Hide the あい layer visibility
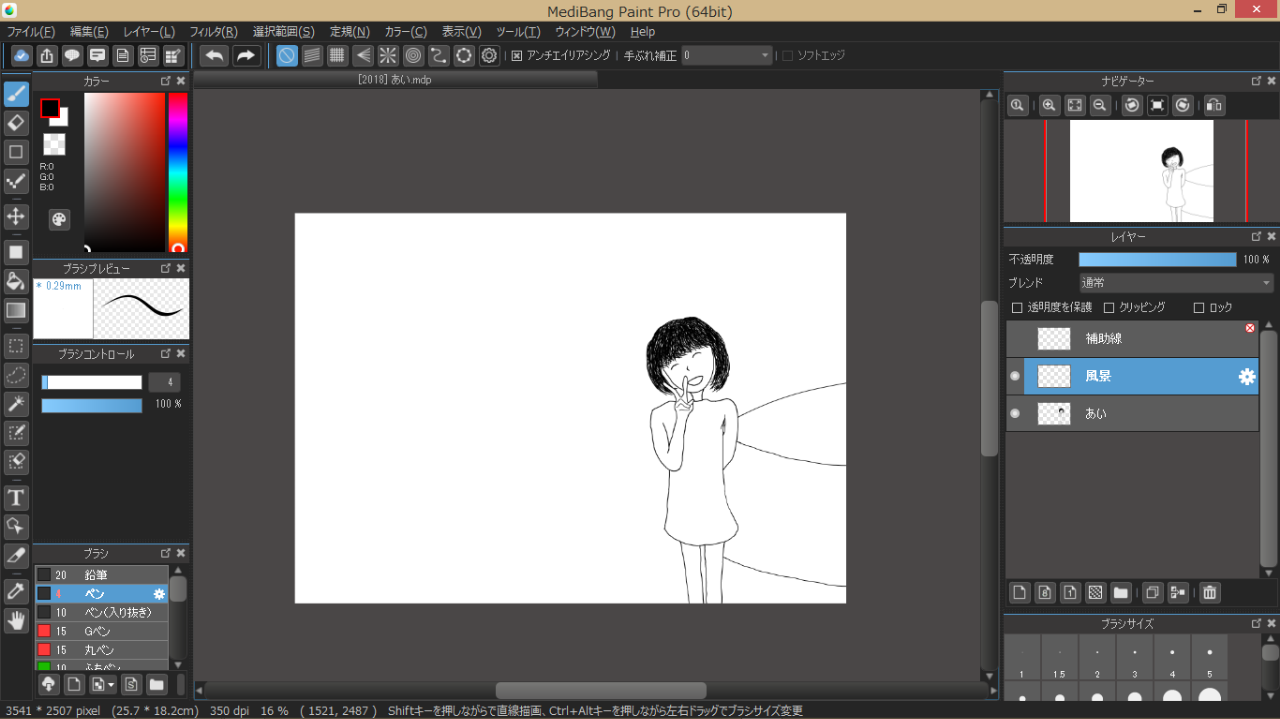 [1015, 413]
